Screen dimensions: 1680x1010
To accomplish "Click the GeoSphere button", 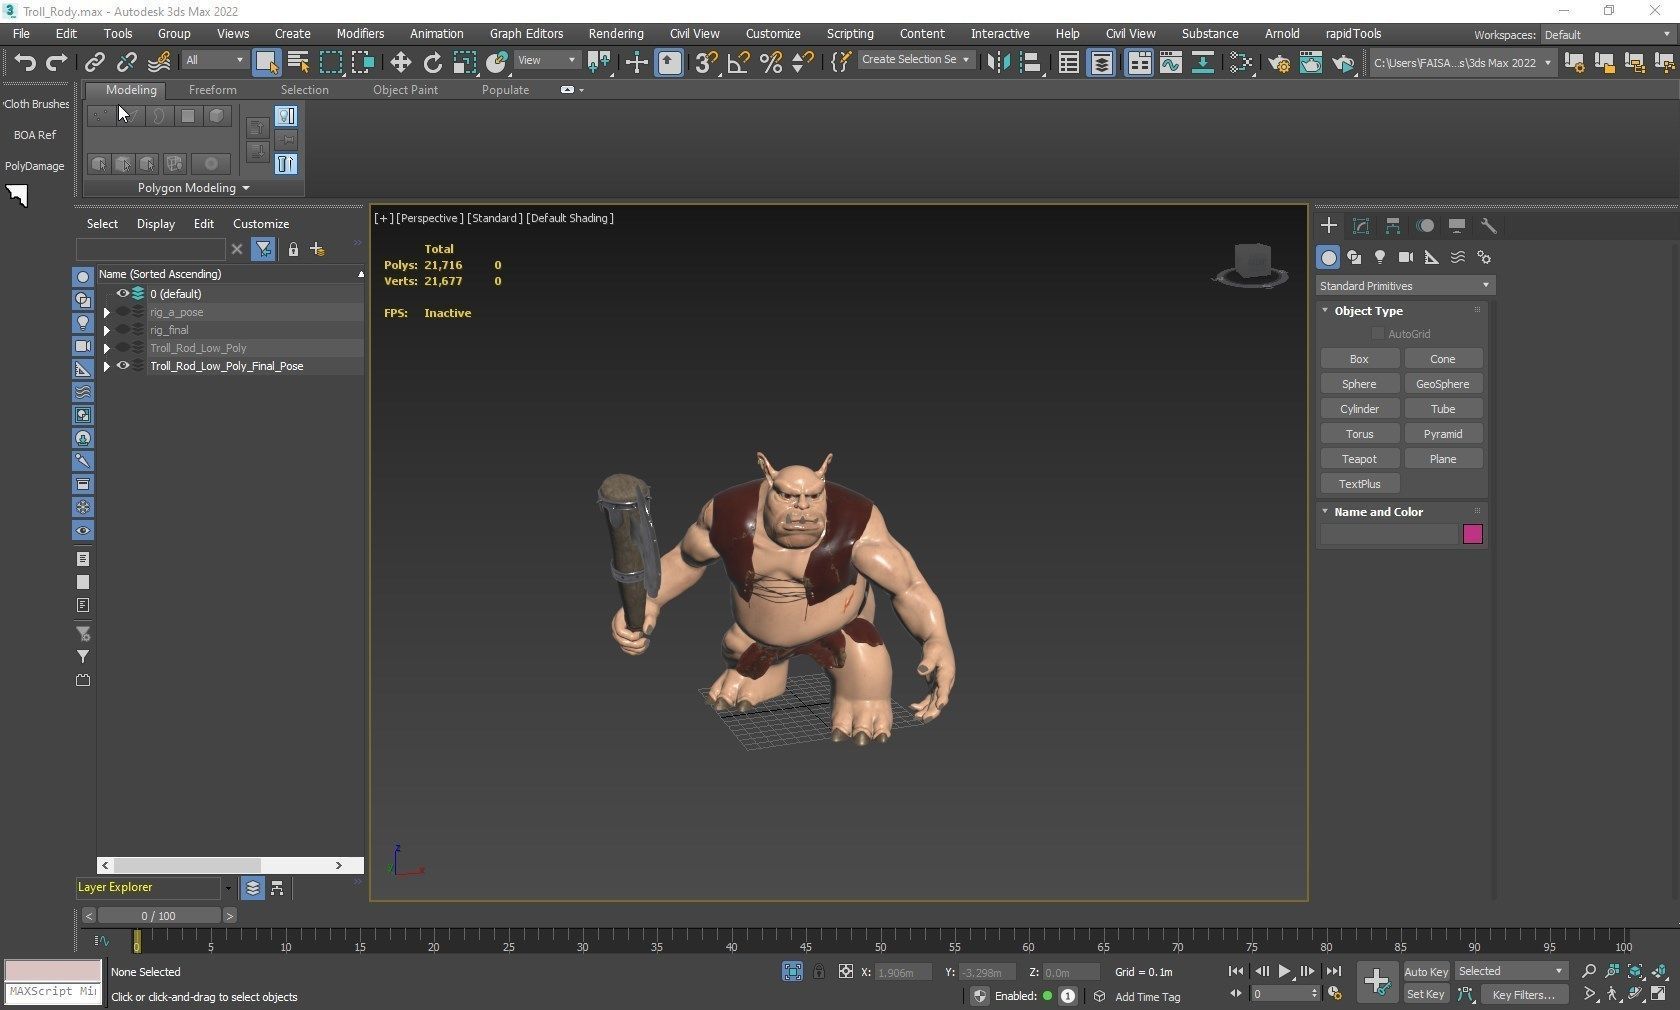I will (1443, 384).
